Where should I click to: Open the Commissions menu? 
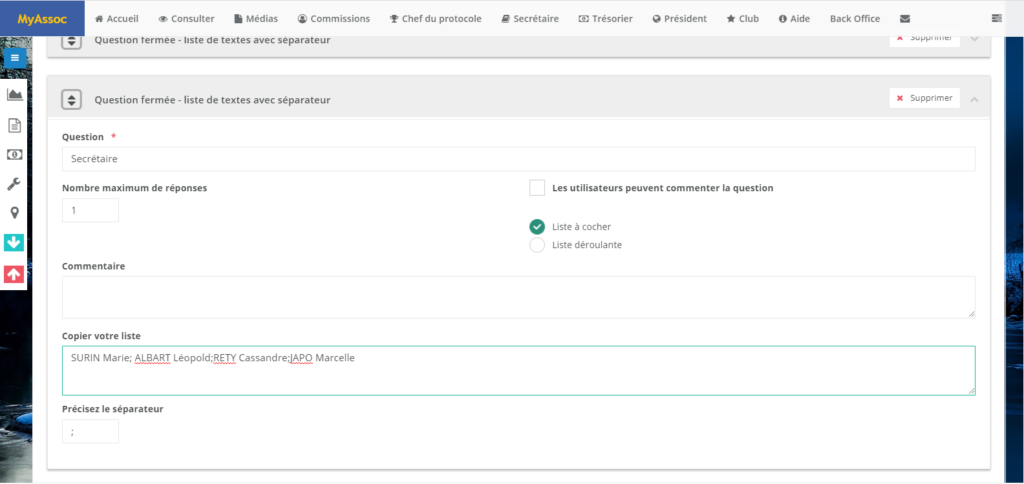click(x=333, y=19)
